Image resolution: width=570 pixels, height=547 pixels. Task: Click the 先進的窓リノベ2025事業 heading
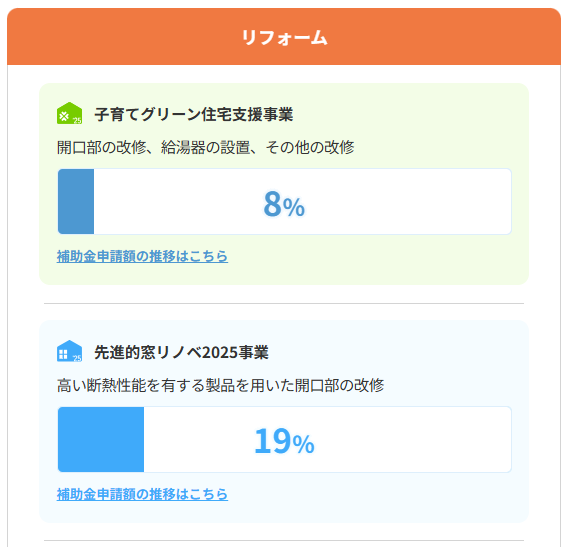pyautogui.click(x=181, y=352)
